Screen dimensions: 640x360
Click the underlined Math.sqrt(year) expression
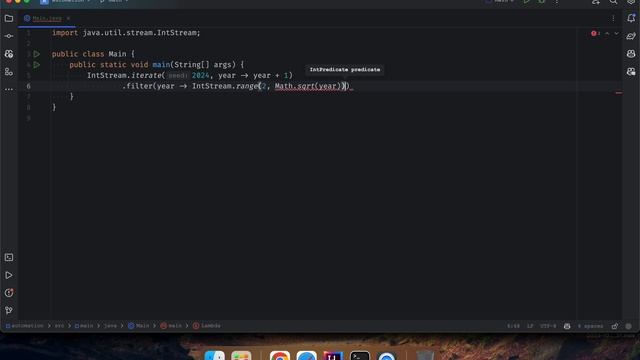coord(308,86)
